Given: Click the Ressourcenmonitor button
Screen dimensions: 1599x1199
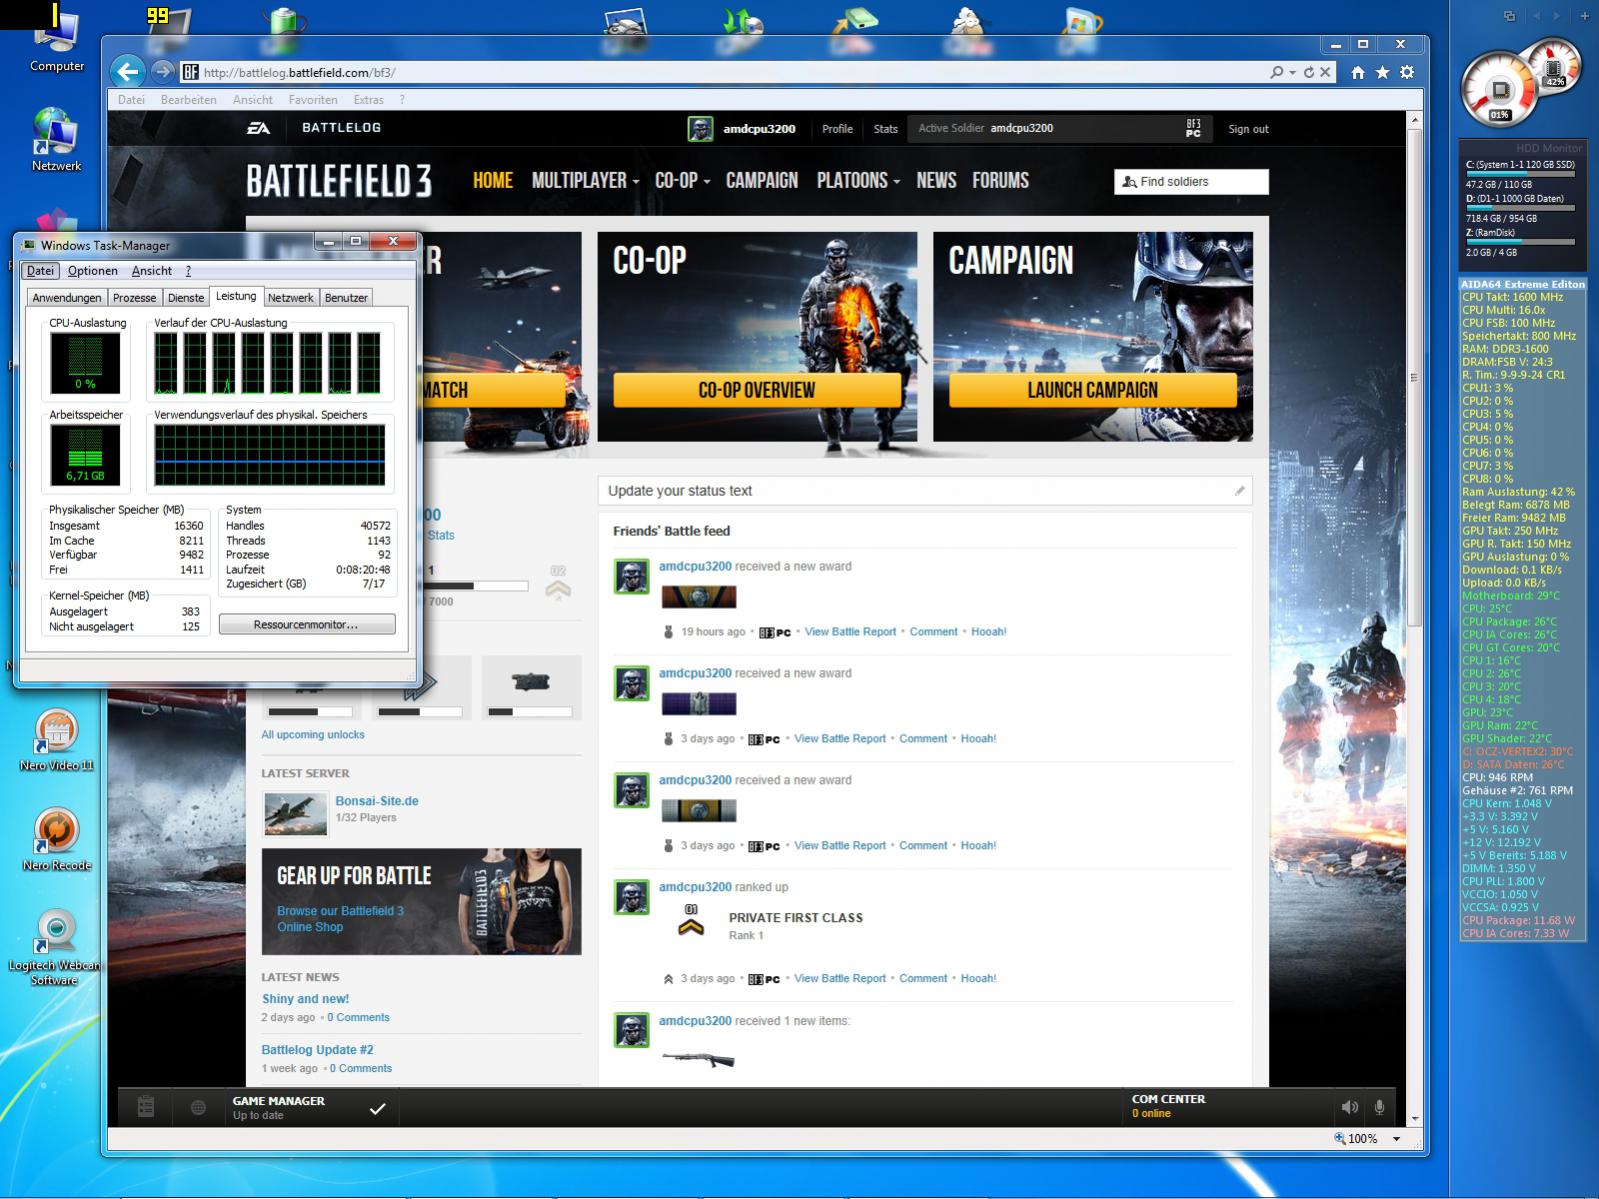Looking at the screenshot, I should click(307, 624).
